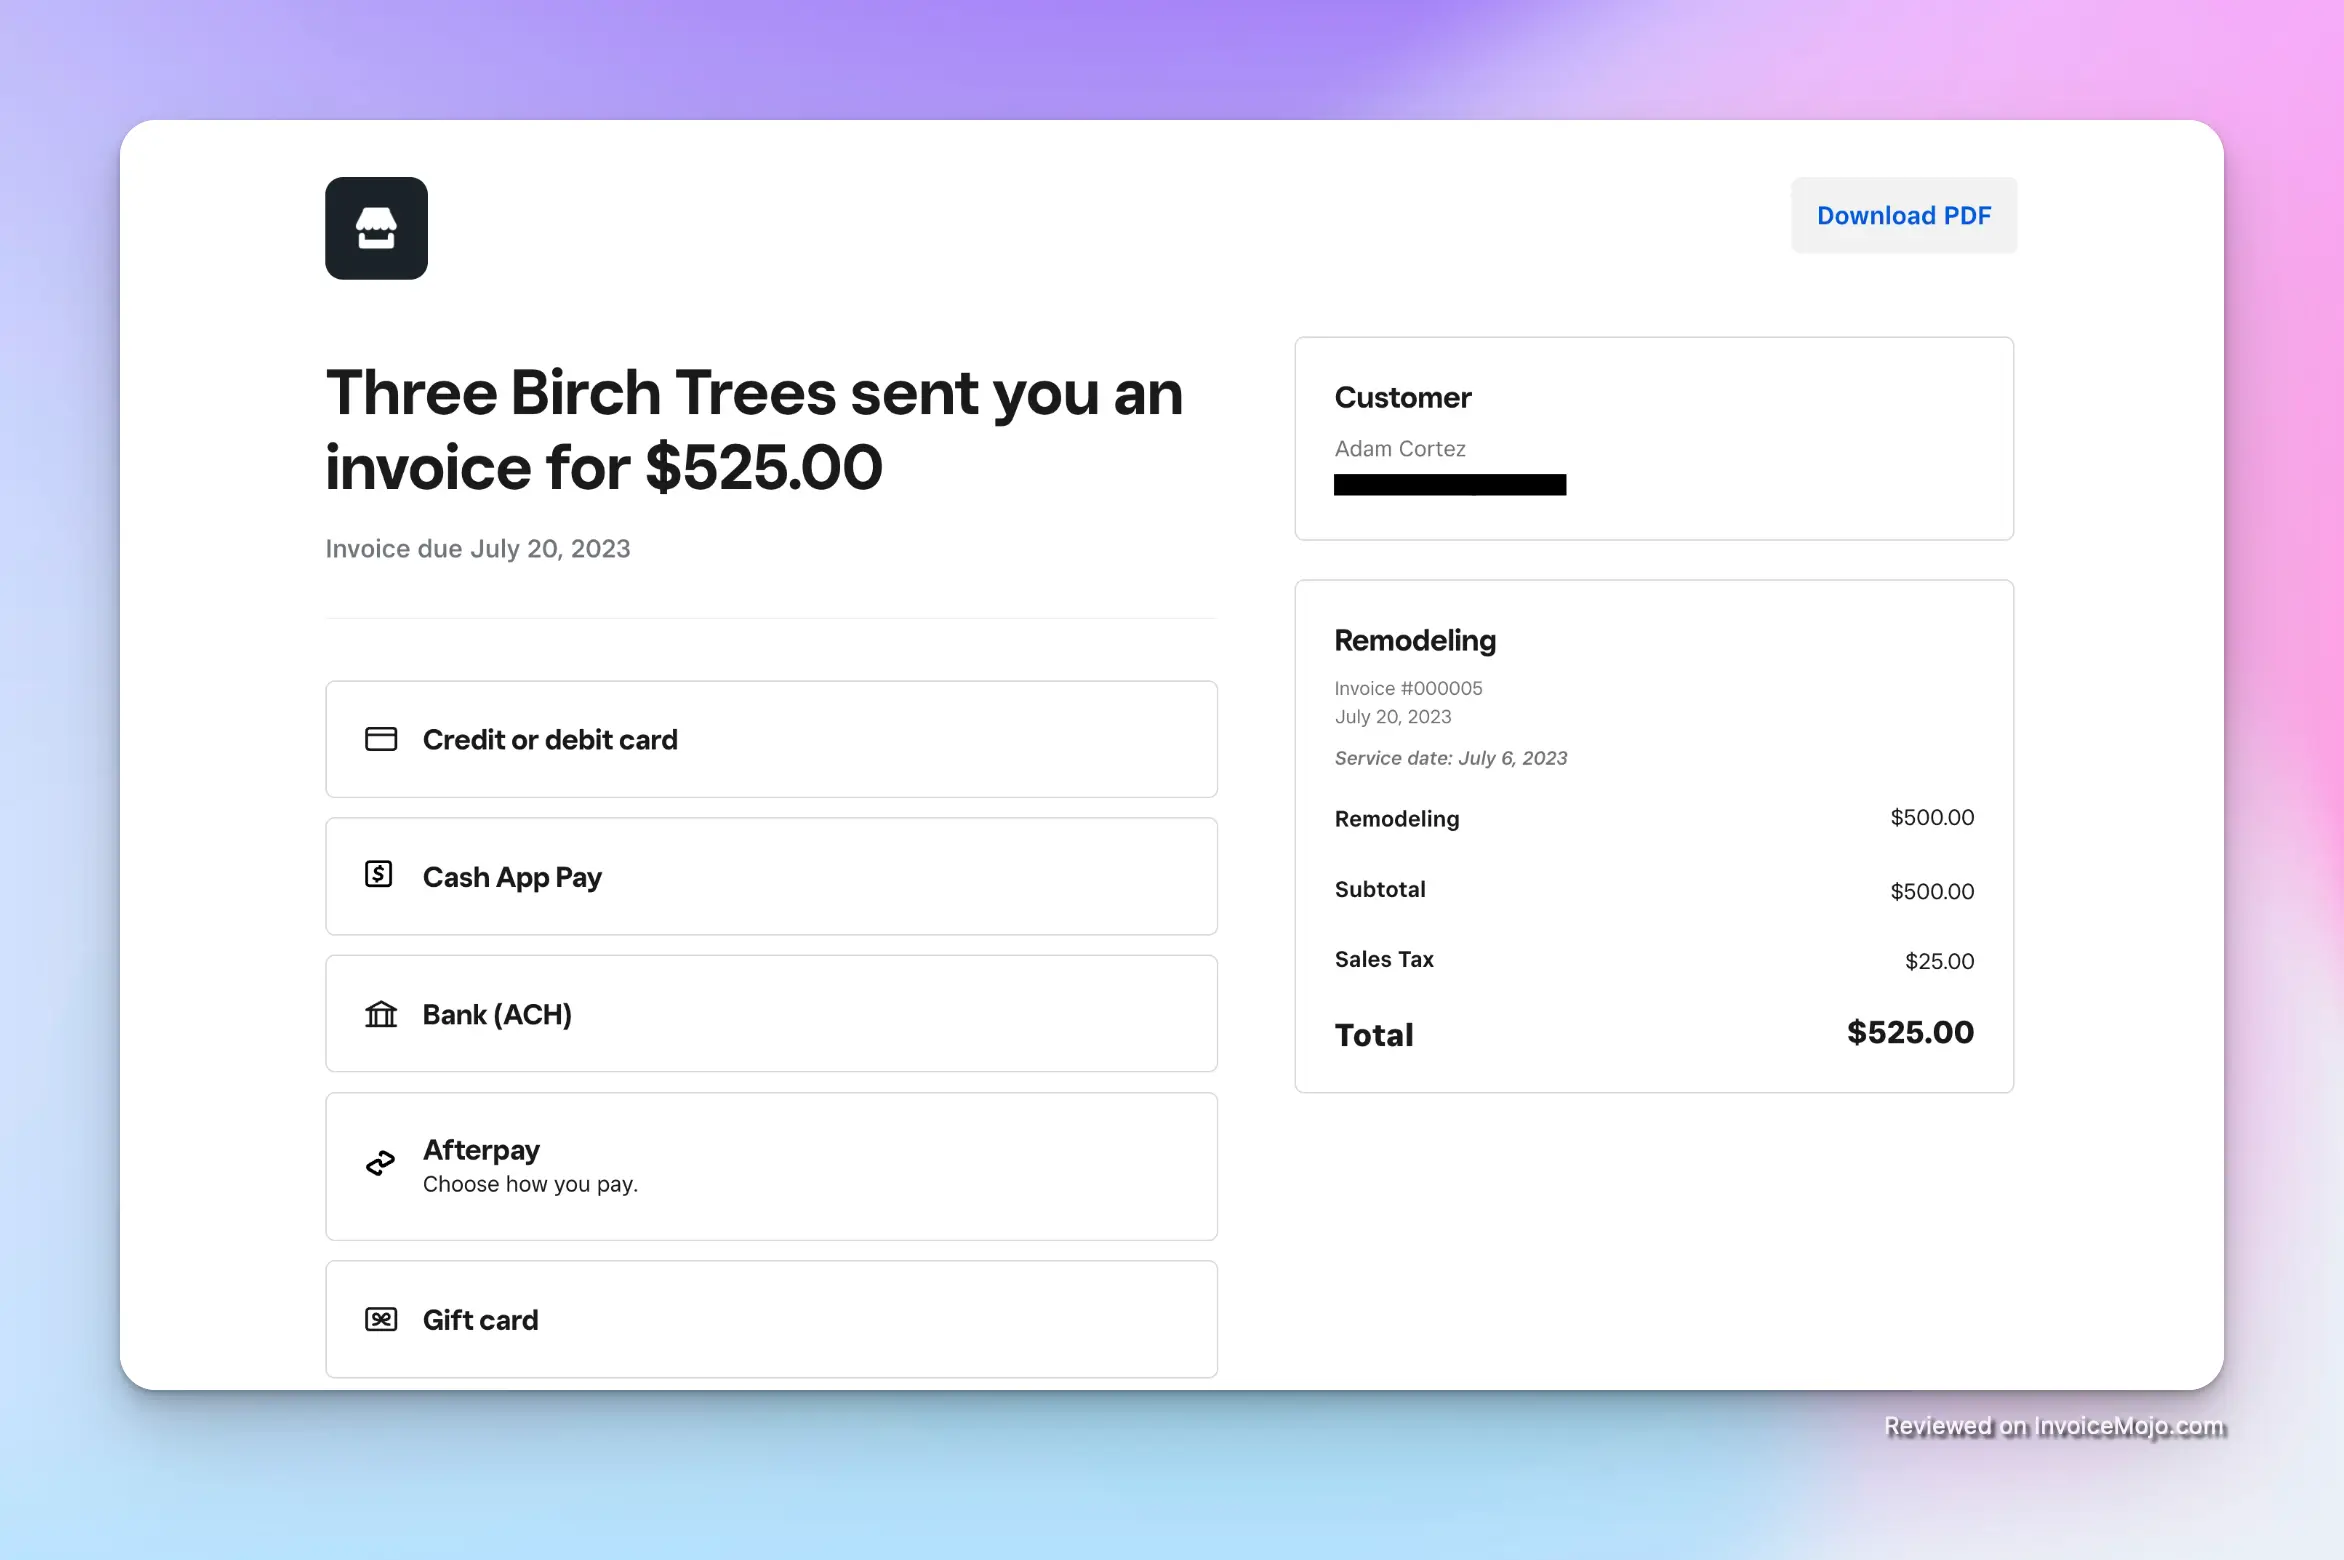Click the Remodeling invoice heading
The width and height of the screenshot is (2344, 1560).
1414,640
